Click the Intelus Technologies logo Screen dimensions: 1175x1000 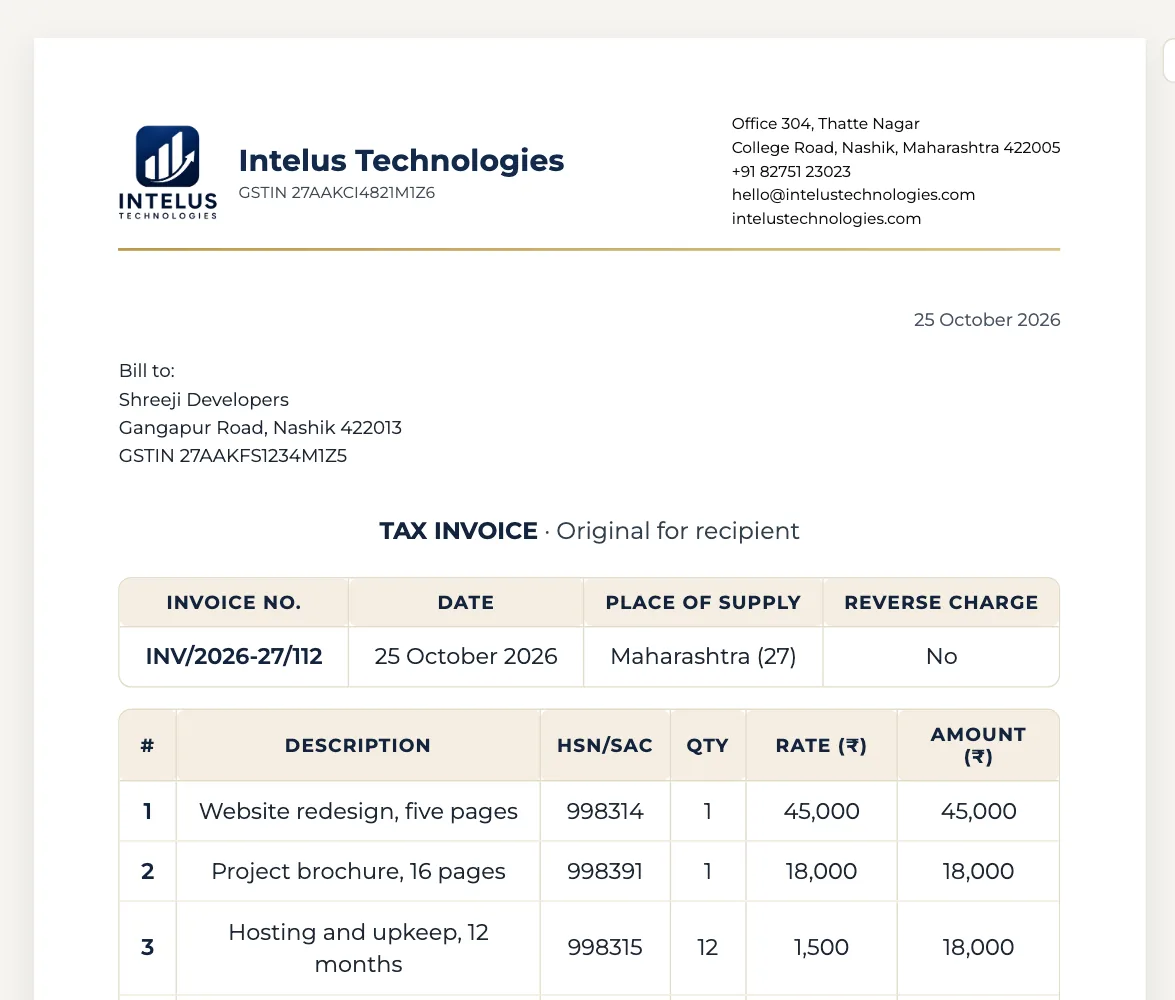click(x=168, y=172)
